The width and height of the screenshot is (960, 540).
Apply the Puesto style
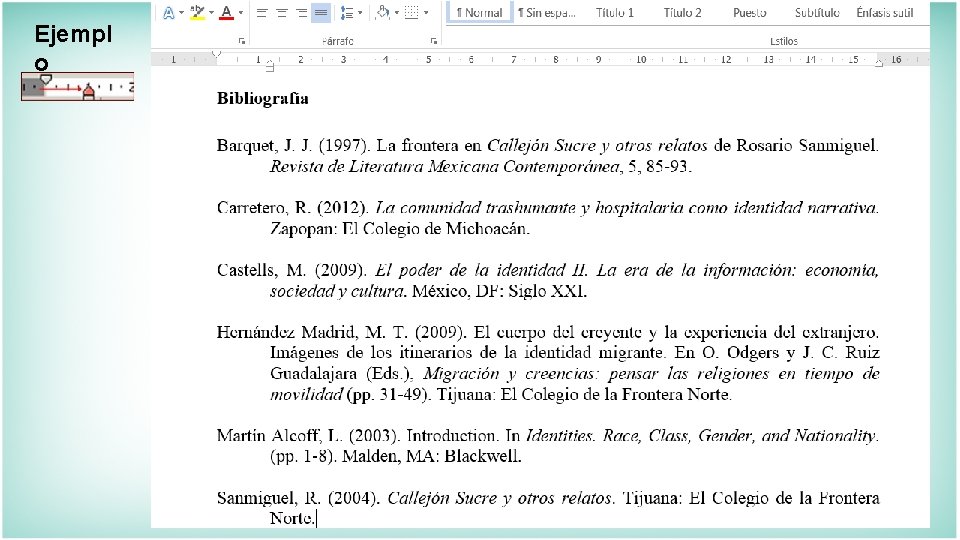click(749, 12)
